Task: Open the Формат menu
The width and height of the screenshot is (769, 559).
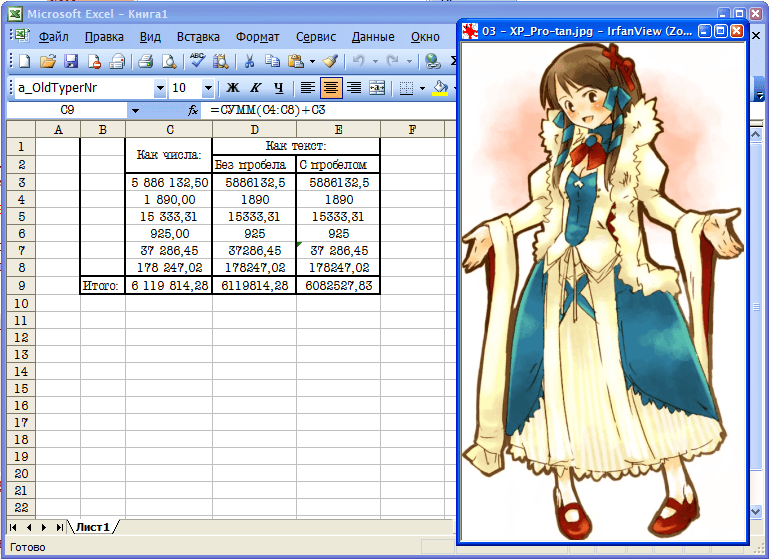Action: click(x=257, y=37)
